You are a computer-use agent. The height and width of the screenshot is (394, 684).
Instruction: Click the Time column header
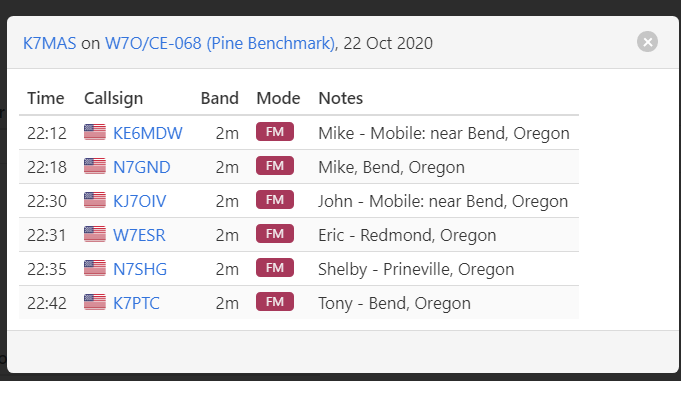(x=46, y=98)
